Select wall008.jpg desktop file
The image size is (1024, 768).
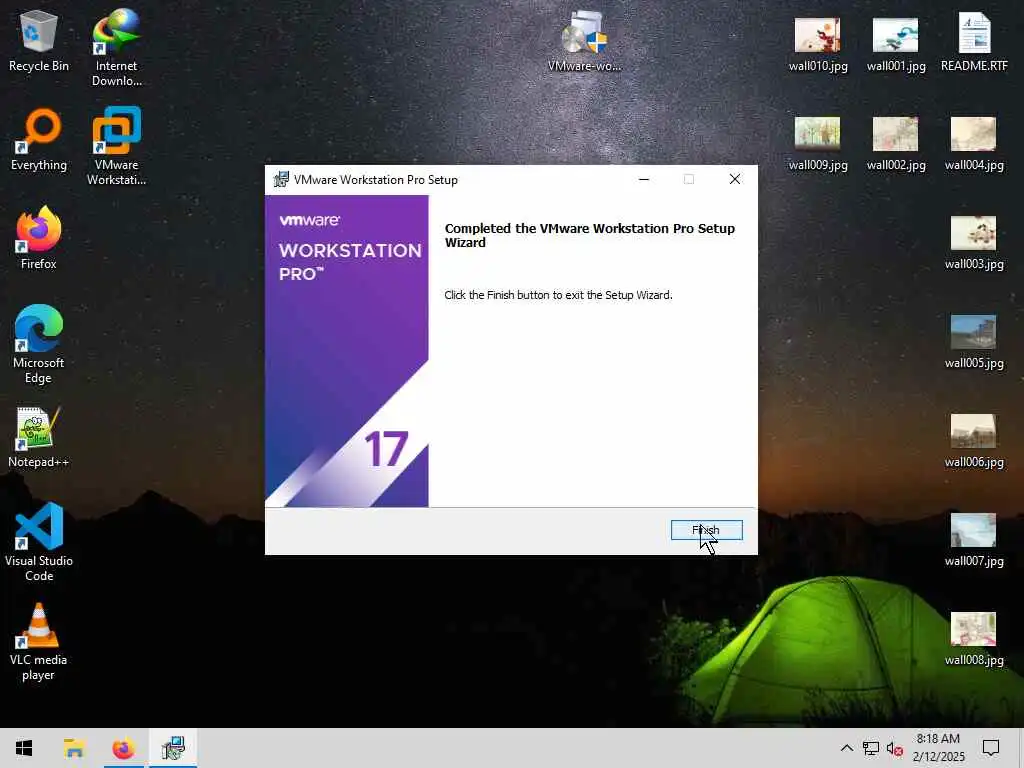click(x=974, y=639)
